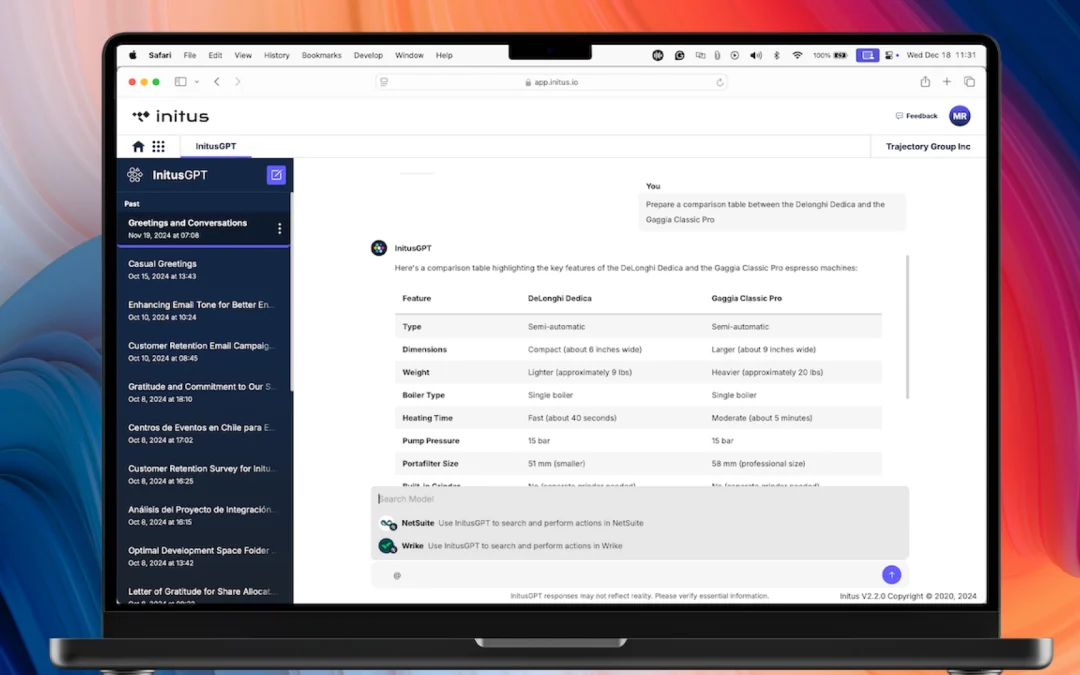Click the message input box
Viewport: 1080px width, 675px height.
(639, 575)
